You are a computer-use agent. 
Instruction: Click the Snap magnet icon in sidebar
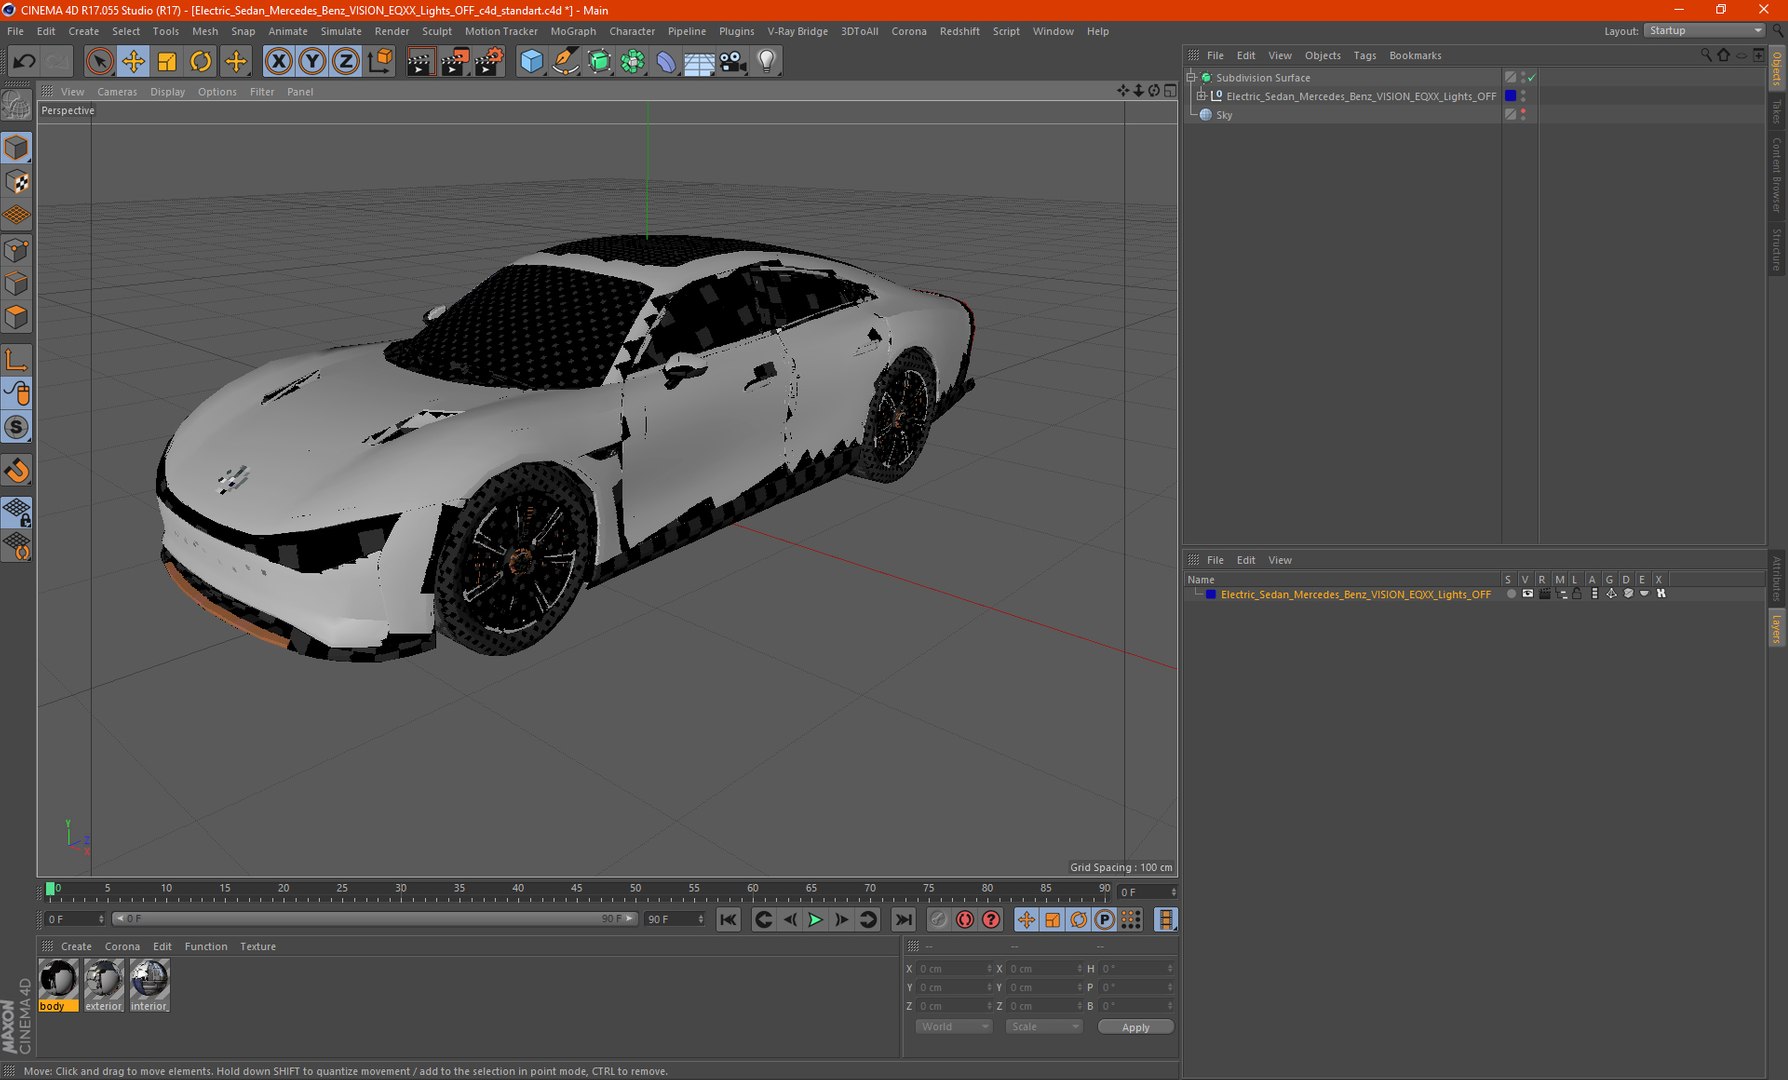click(x=17, y=470)
